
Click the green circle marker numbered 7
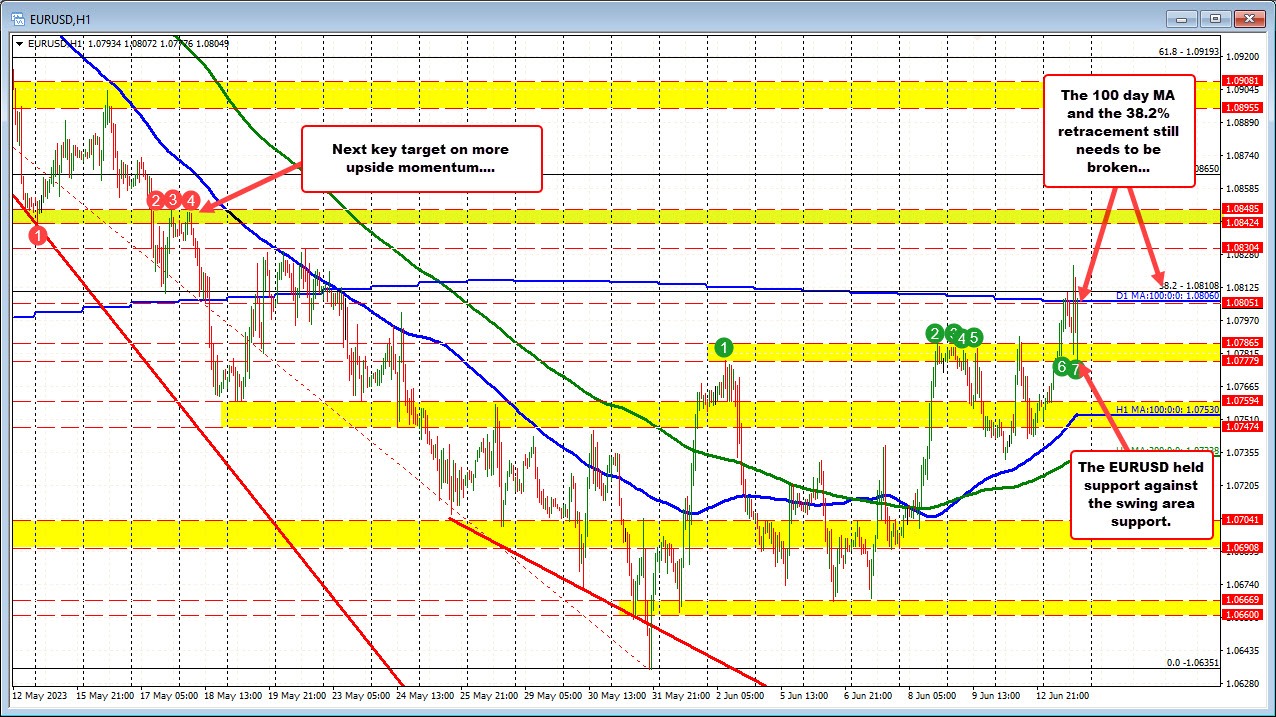click(x=1076, y=368)
